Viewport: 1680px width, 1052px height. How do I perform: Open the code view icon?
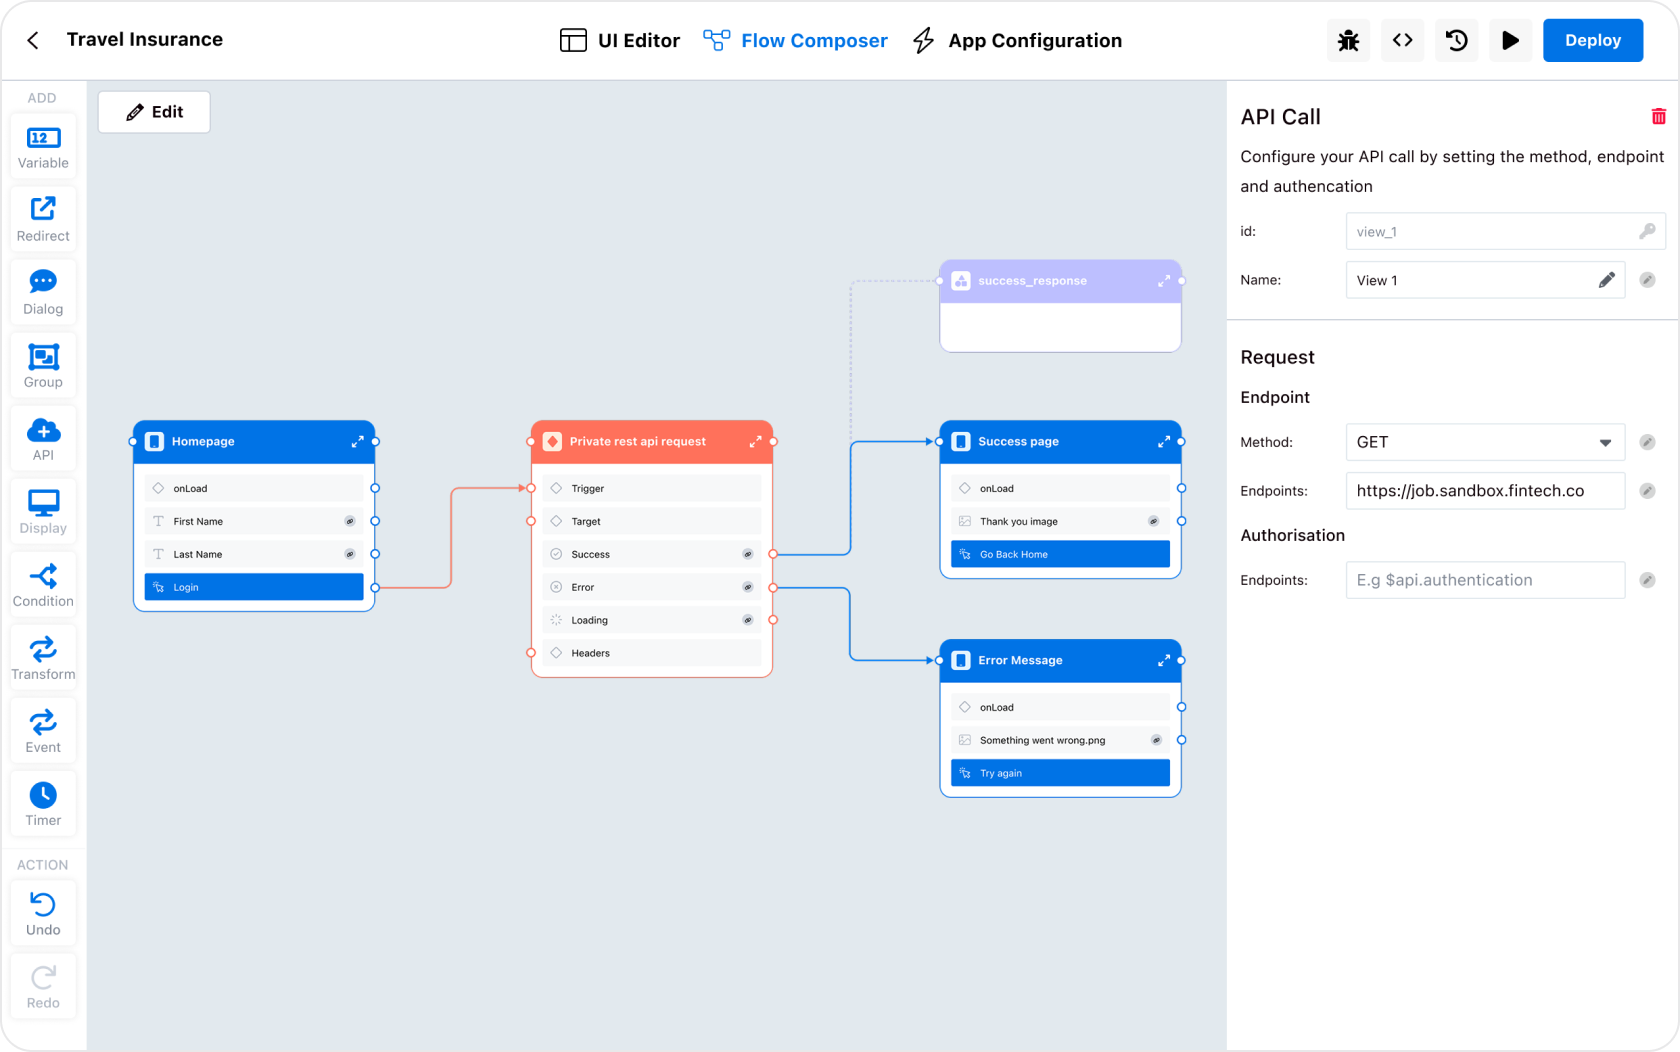click(1402, 40)
